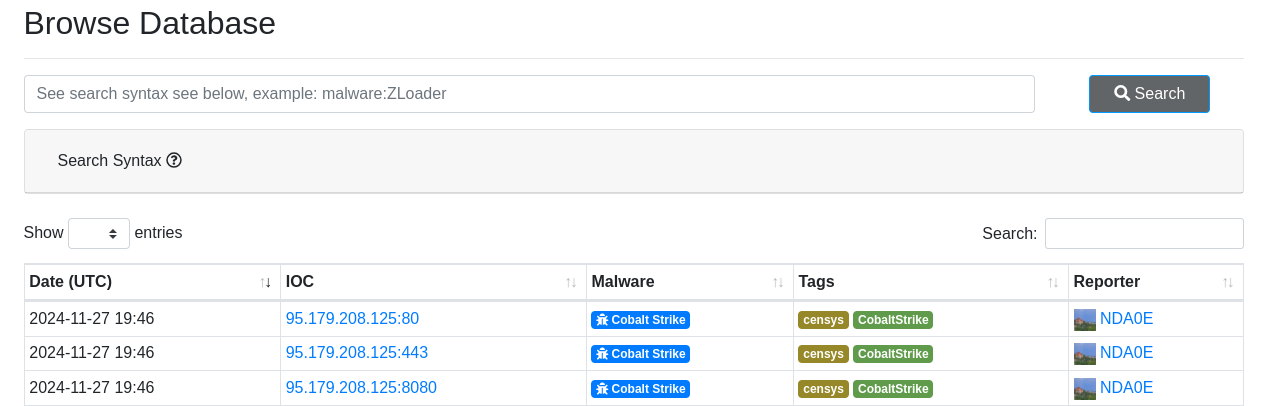Open IOC link 95.179.208.125:80
The width and height of the screenshot is (1264, 406).
[352, 319]
